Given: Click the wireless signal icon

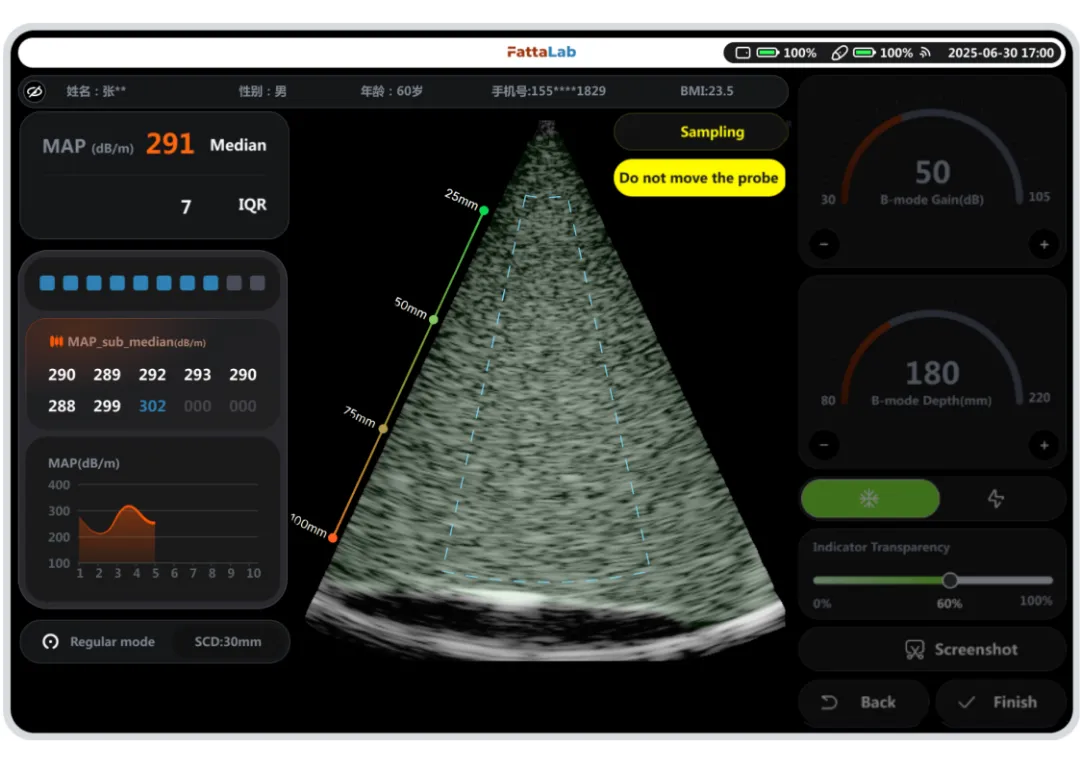Looking at the screenshot, I should [925, 52].
